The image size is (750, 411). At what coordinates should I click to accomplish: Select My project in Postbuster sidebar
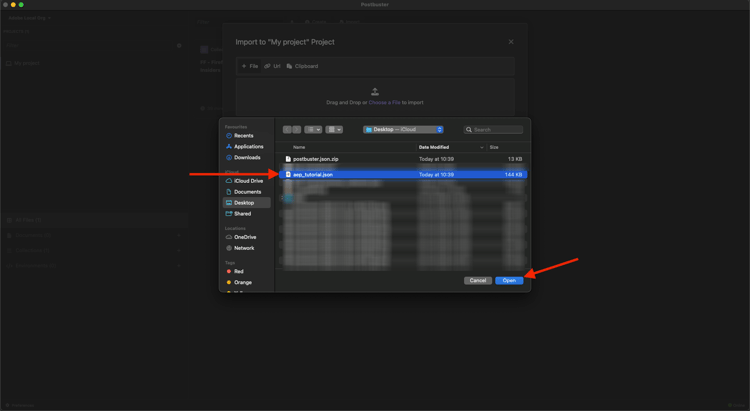(x=23, y=63)
